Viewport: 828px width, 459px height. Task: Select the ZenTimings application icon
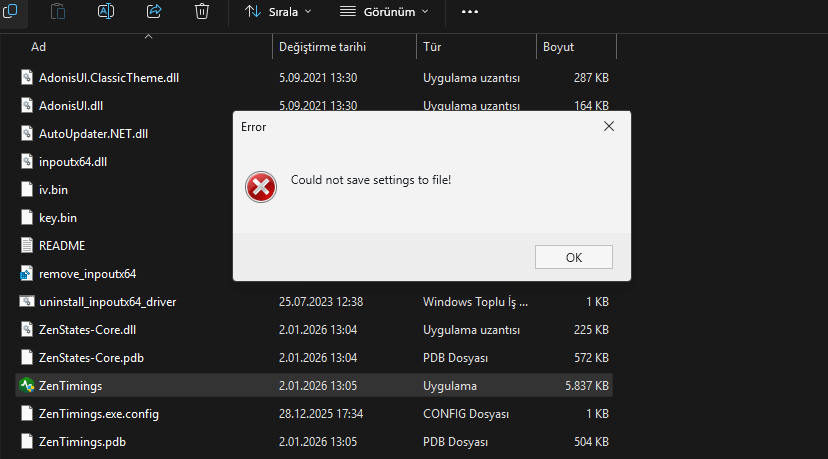coord(26,386)
